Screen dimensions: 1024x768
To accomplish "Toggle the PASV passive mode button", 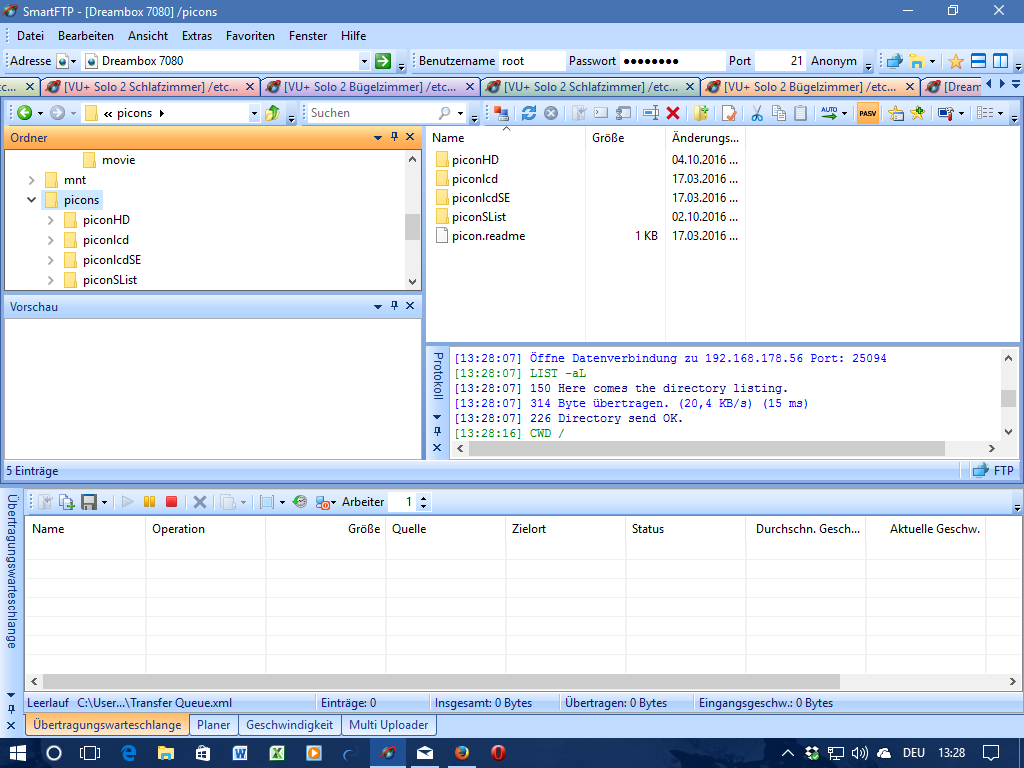I will tap(867, 113).
